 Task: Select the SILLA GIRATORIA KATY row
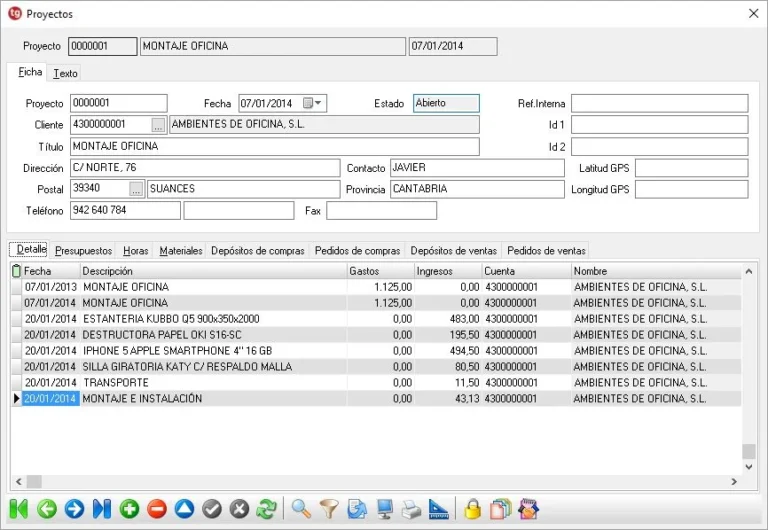click(376, 367)
